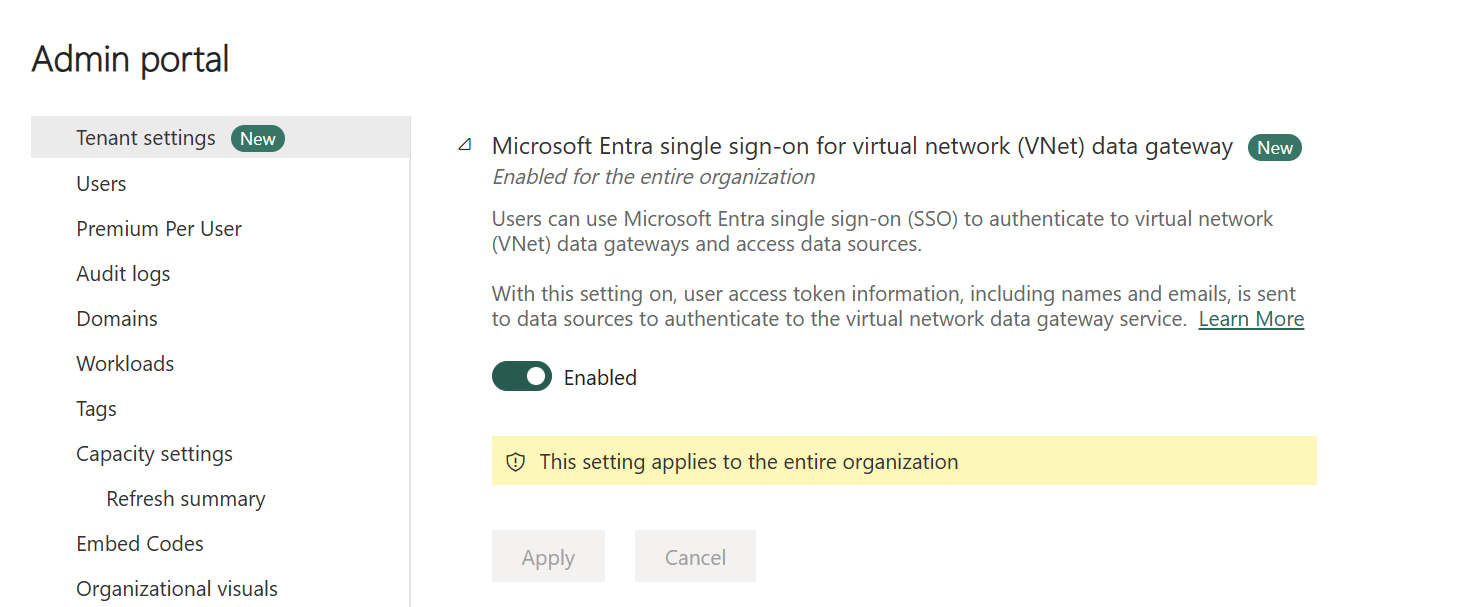Open the Learn More link
Screen dimensions: 1470x607
pyautogui.click(x=1251, y=319)
